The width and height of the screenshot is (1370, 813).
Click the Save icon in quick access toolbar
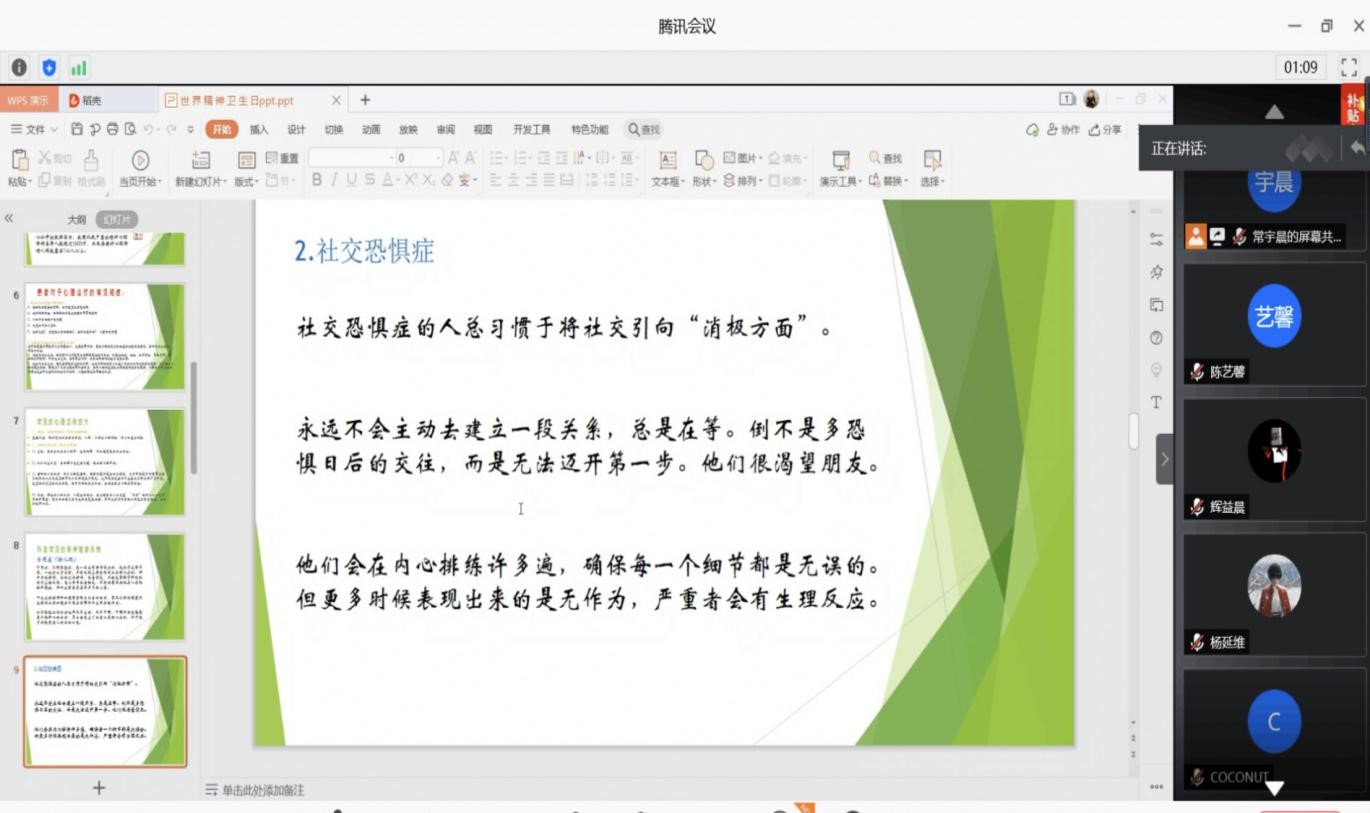(77, 130)
